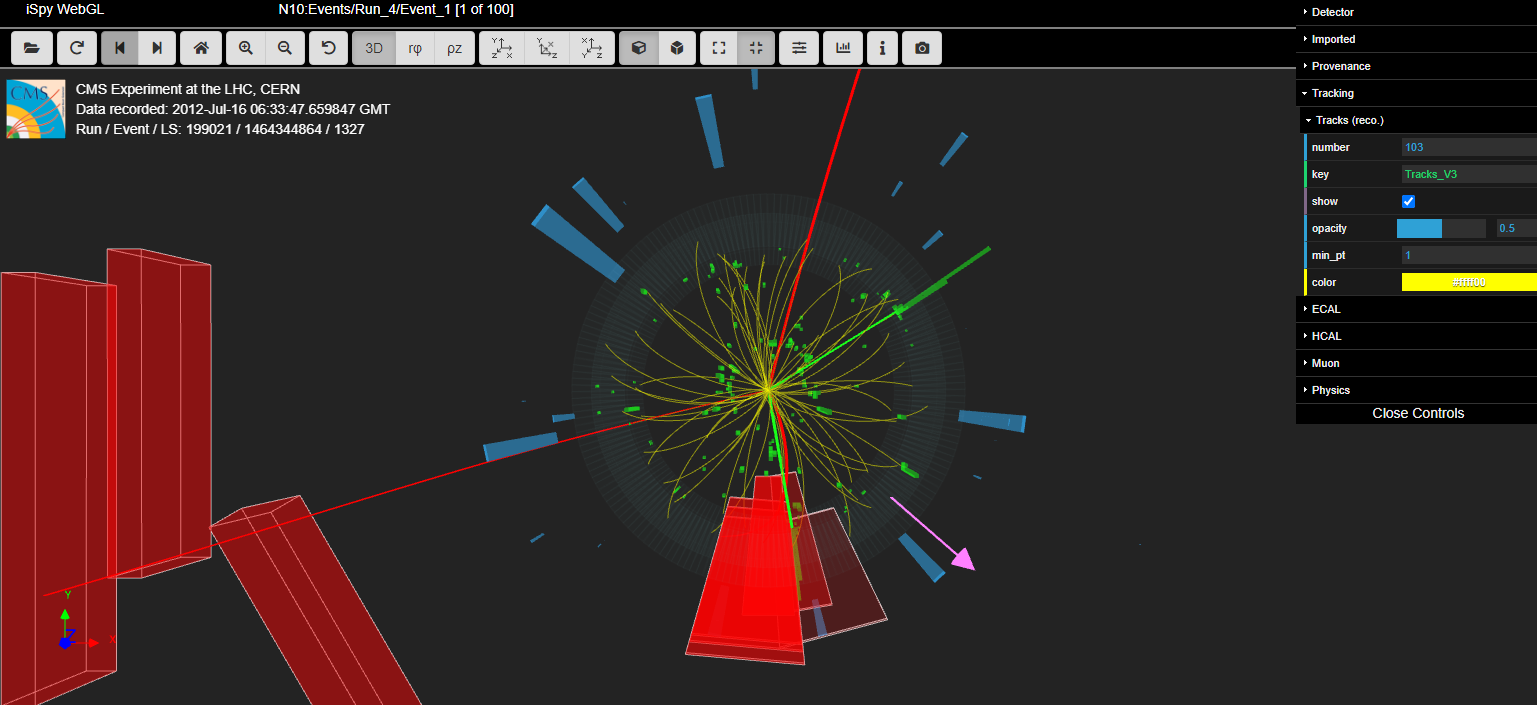This screenshot has height=705, width=1537.
Task: Toggle orthographic projection cube icon
Action: click(x=677, y=48)
